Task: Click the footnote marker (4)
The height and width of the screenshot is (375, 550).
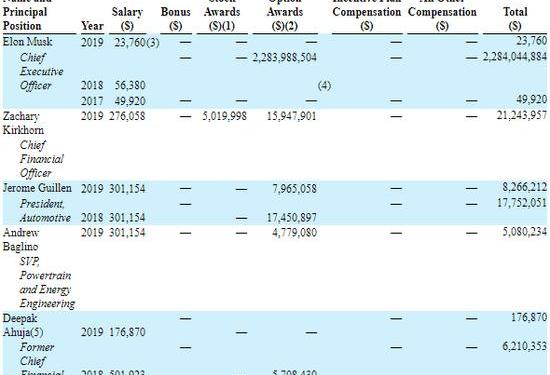Action: [x=324, y=86]
